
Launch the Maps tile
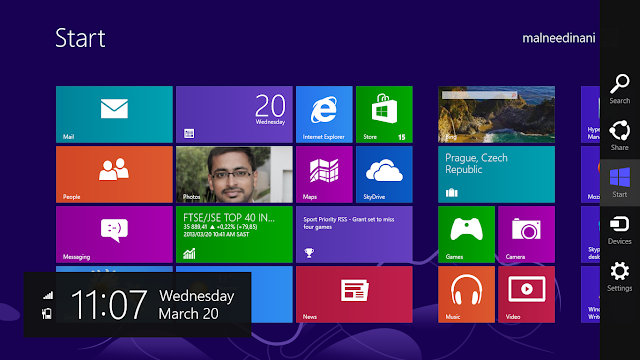pos(324,174)
